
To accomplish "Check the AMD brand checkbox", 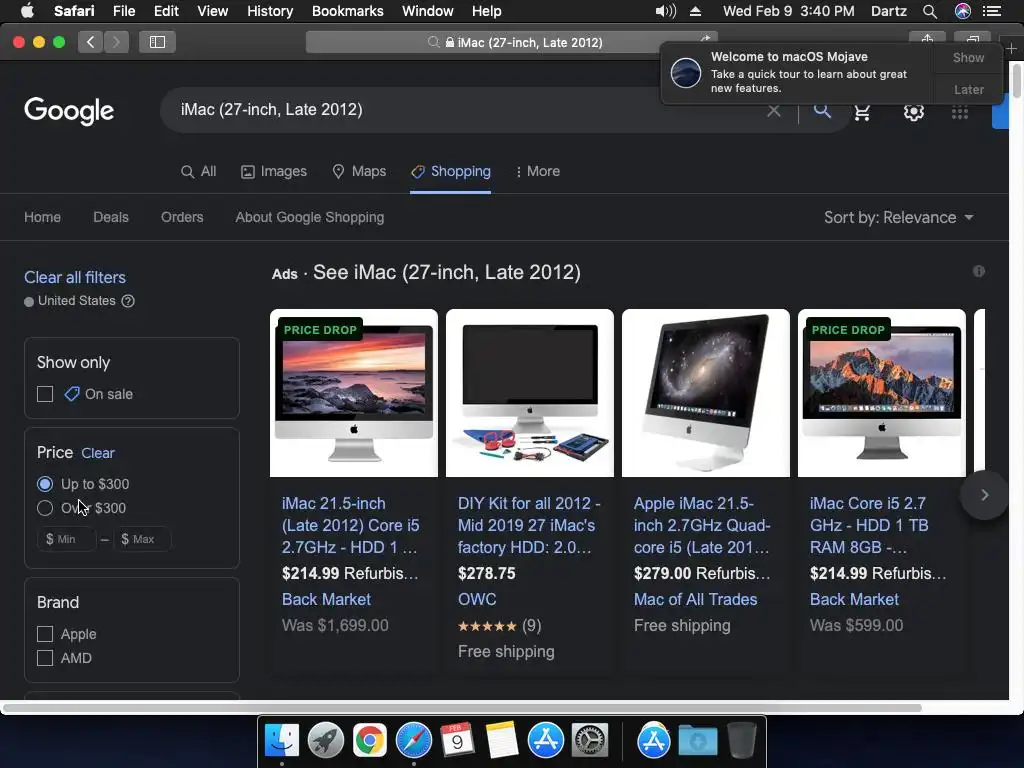I will tap(45, 658).
